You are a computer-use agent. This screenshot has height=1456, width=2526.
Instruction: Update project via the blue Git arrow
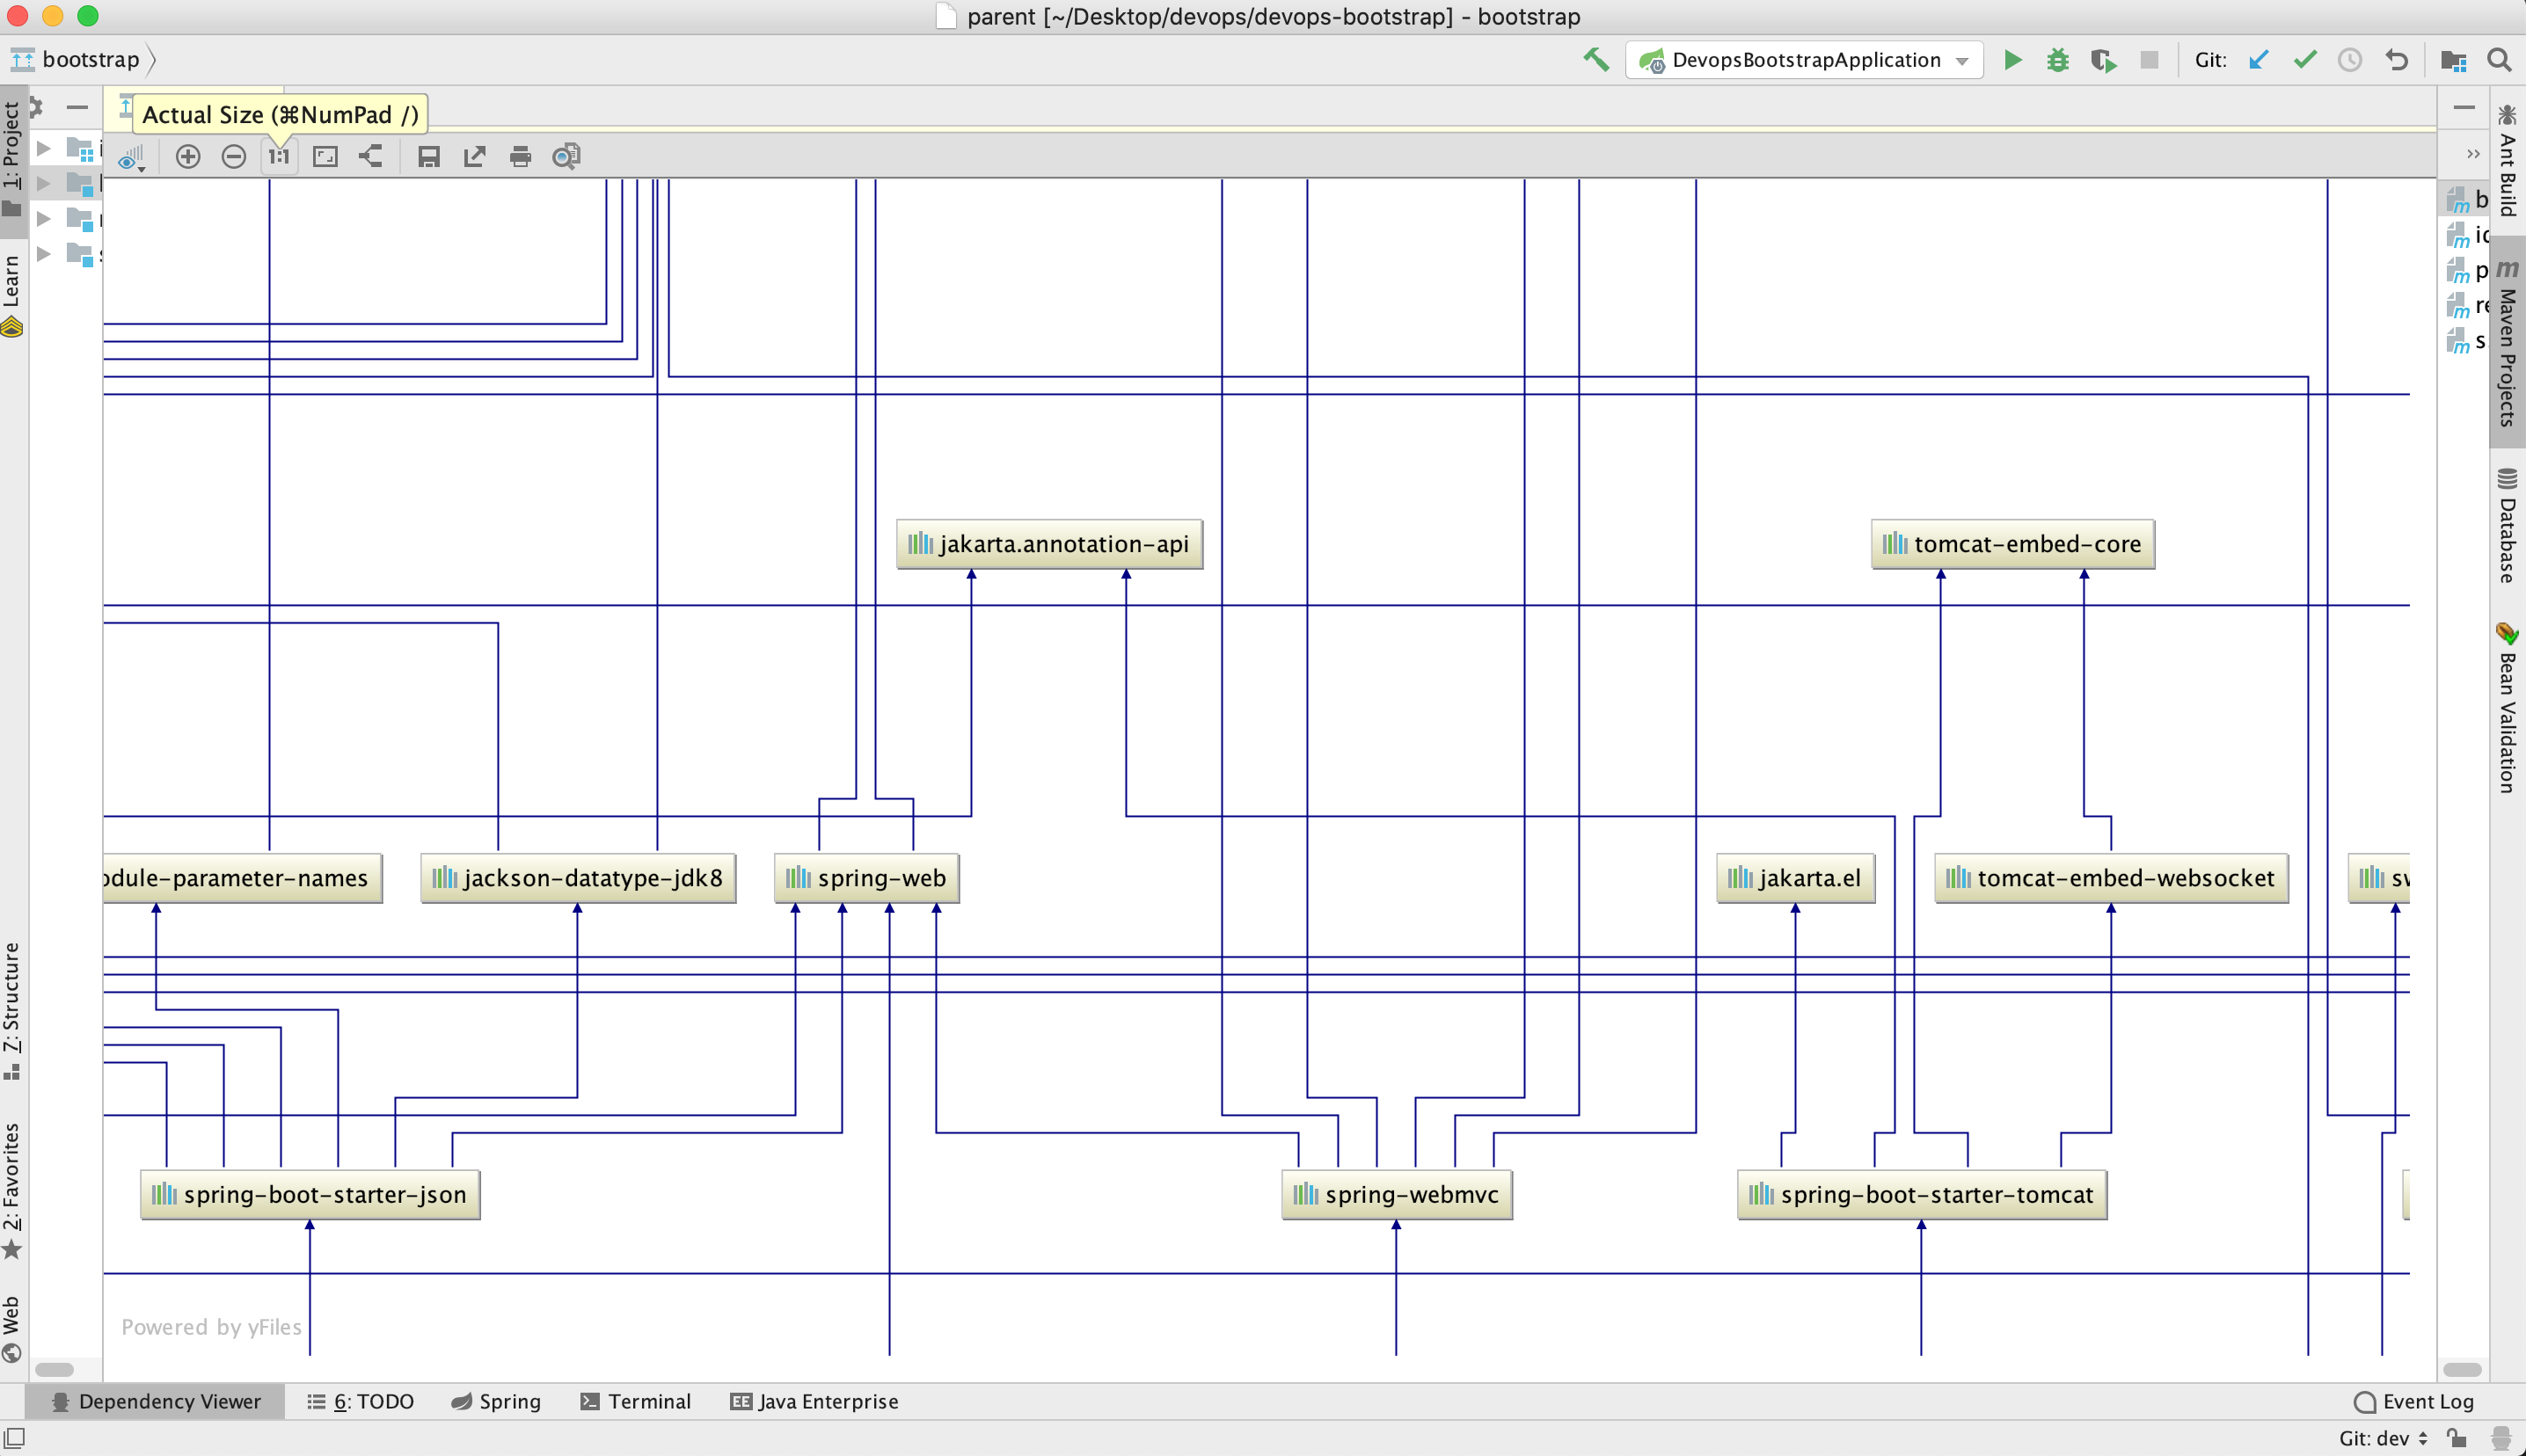coord(2258,60)
